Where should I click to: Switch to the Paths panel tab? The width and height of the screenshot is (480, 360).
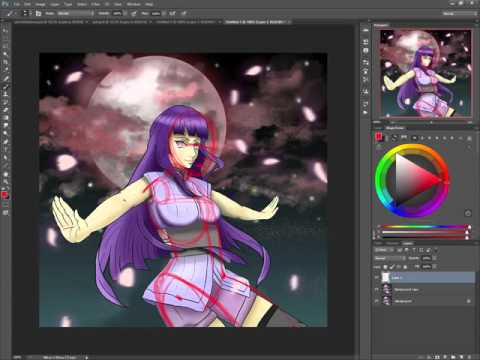(378, 243)
